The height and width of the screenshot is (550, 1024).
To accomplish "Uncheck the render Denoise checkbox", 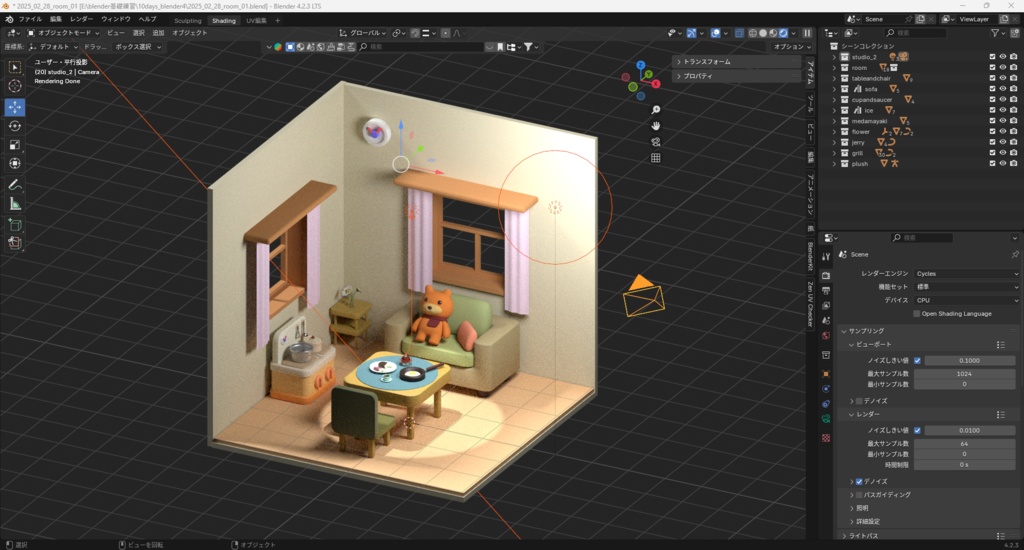I will (859, 481).
